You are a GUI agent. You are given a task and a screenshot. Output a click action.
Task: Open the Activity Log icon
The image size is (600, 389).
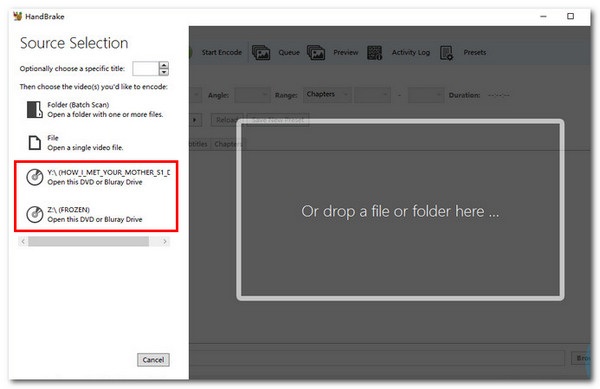(x=374, y=52)
